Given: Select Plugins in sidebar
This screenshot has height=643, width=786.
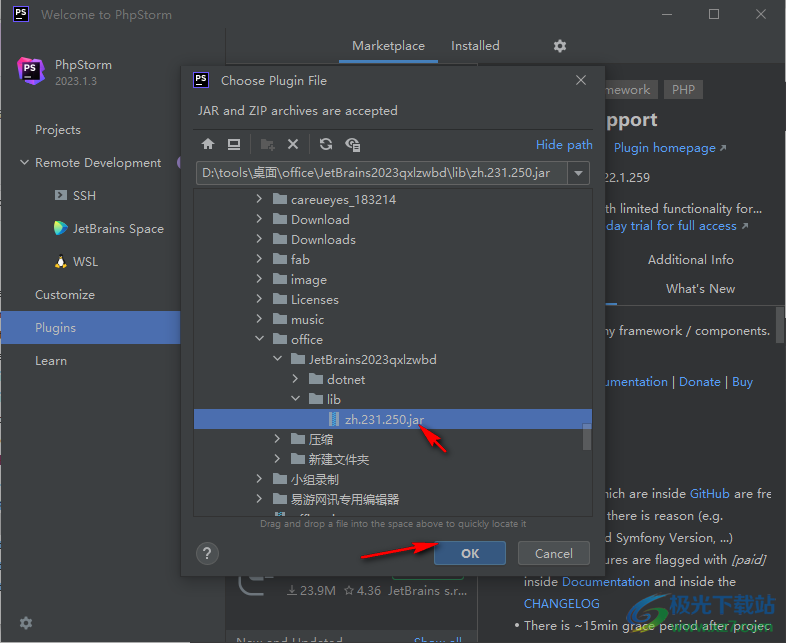Looking at the screenshot, I should click(x=90, y=328).
